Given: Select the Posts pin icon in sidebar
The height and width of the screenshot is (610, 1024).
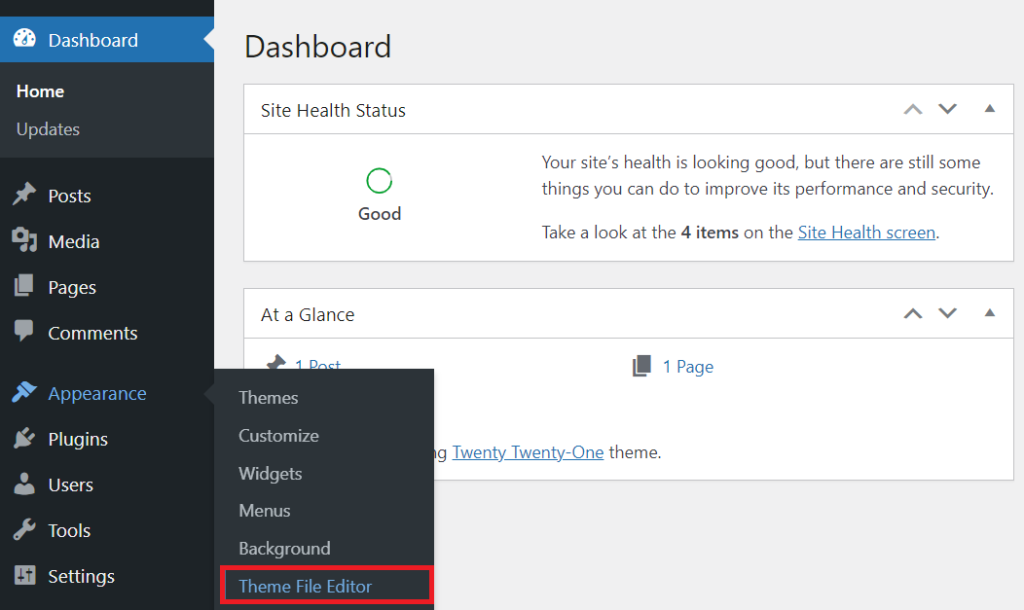Looking at the screenshot, I should coord(25,195).
